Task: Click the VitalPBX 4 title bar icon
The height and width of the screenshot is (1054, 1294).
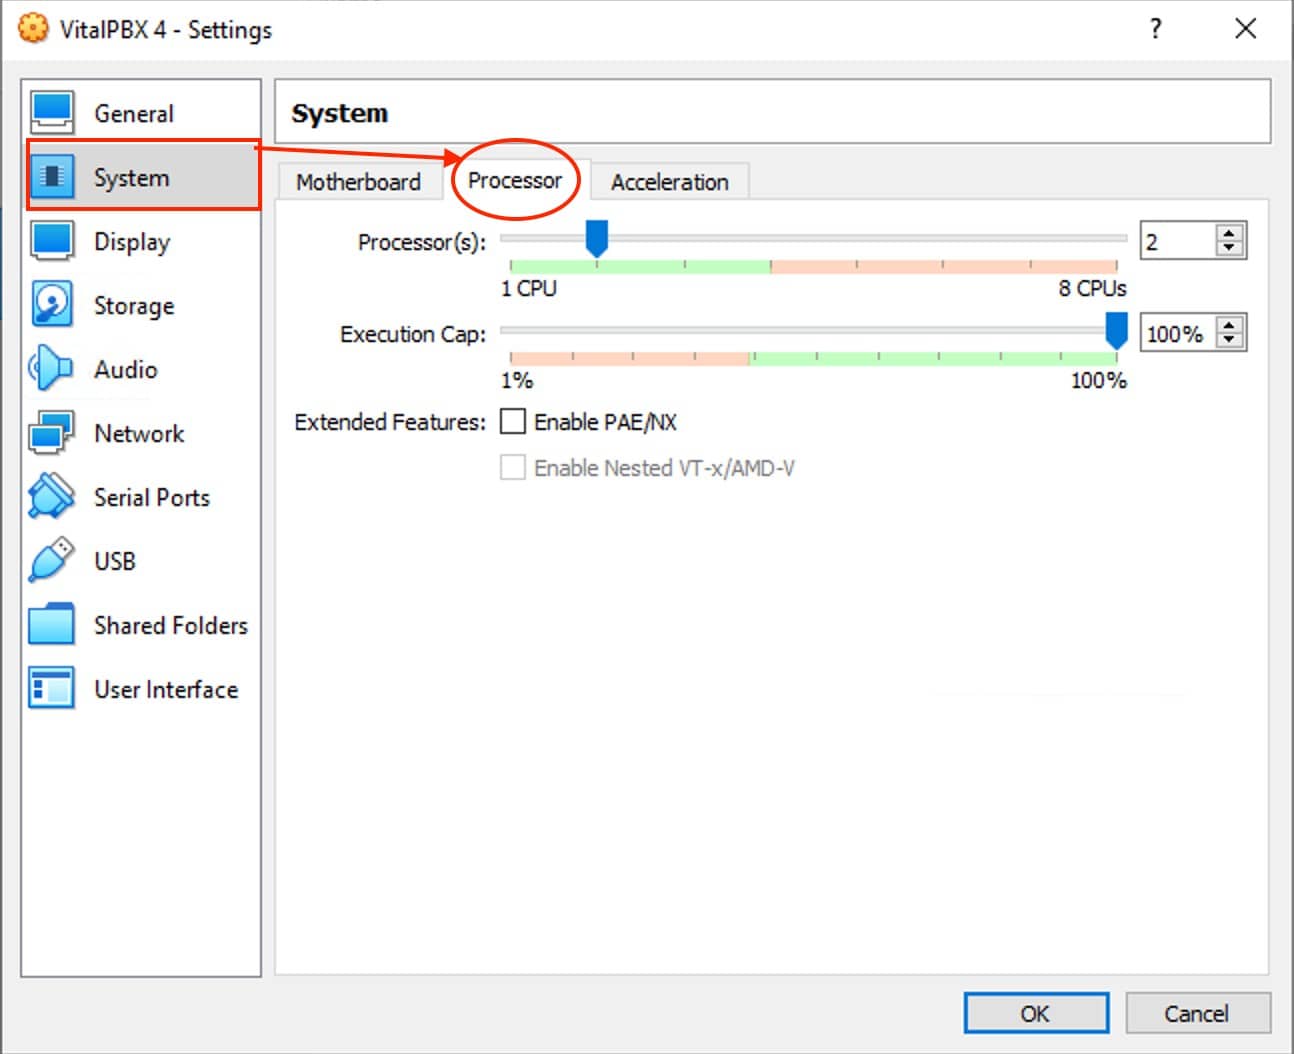Action: tap(33, 28)
